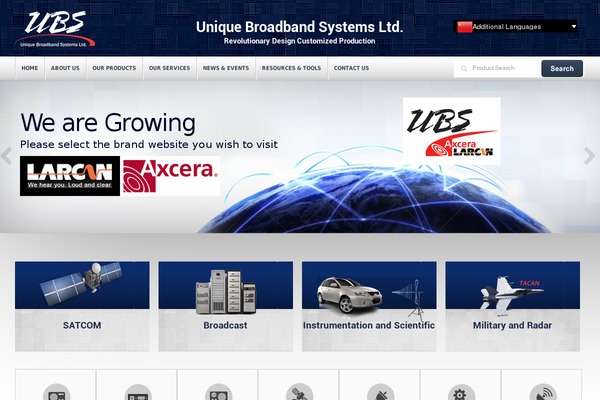This screenshot has height=400, width=600.
Task: Focus the Product Search input field
Action: tap(497, 69)
